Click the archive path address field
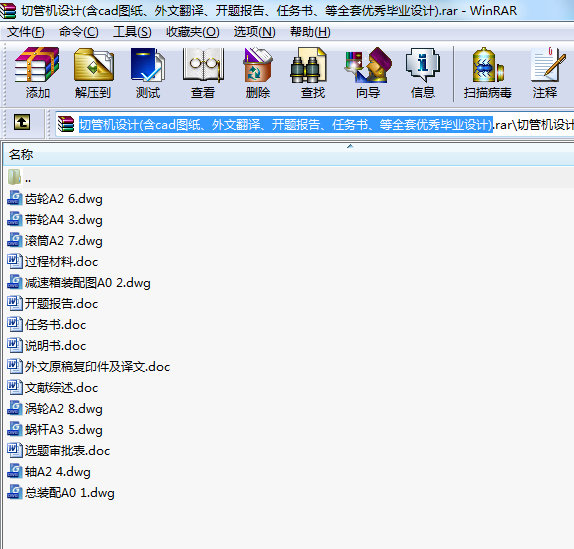Screen dimensions: 574x549 coord(315,125)
